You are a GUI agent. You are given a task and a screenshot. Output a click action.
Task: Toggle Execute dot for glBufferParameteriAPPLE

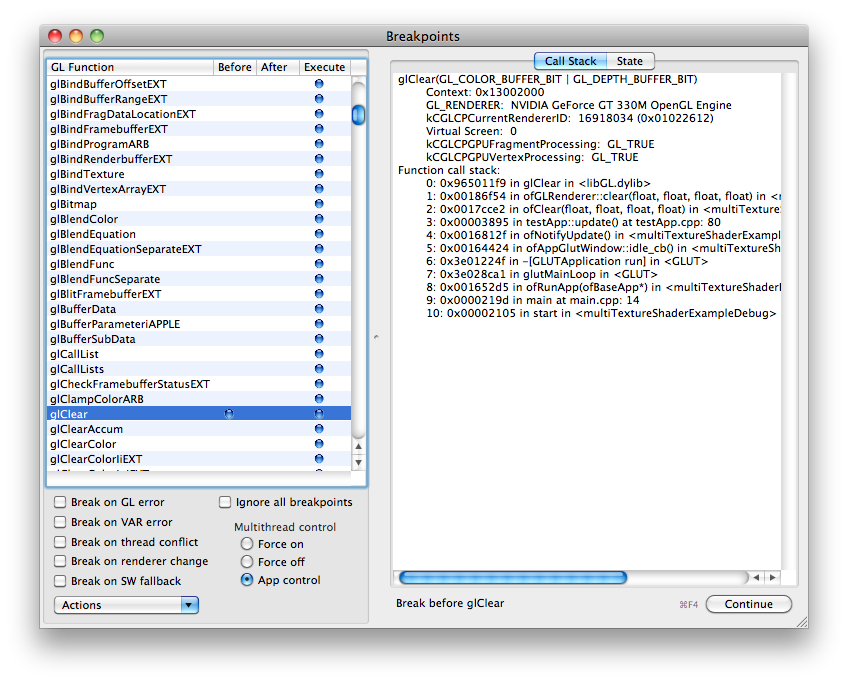tap(319, 324)
